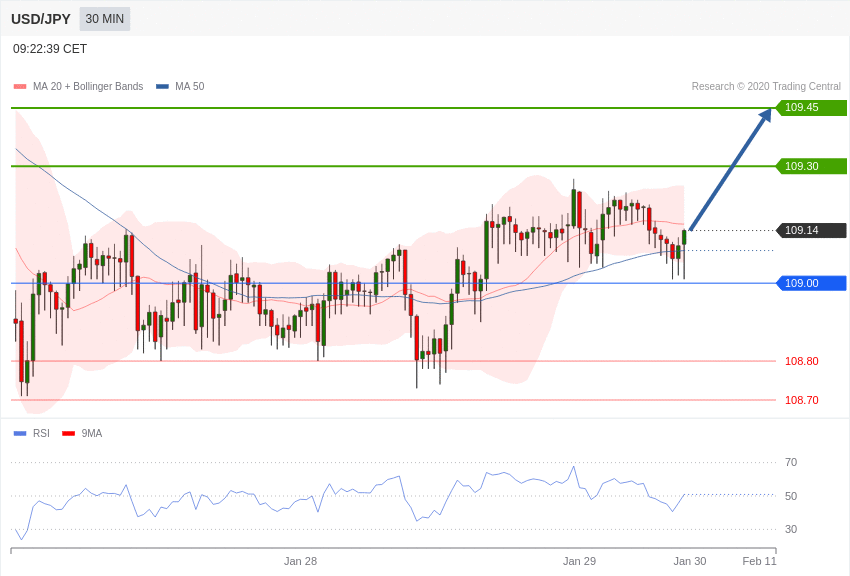Click the 109.45 resistance price tag
This screenshot has width=850, height=576.
pos(811,107)
